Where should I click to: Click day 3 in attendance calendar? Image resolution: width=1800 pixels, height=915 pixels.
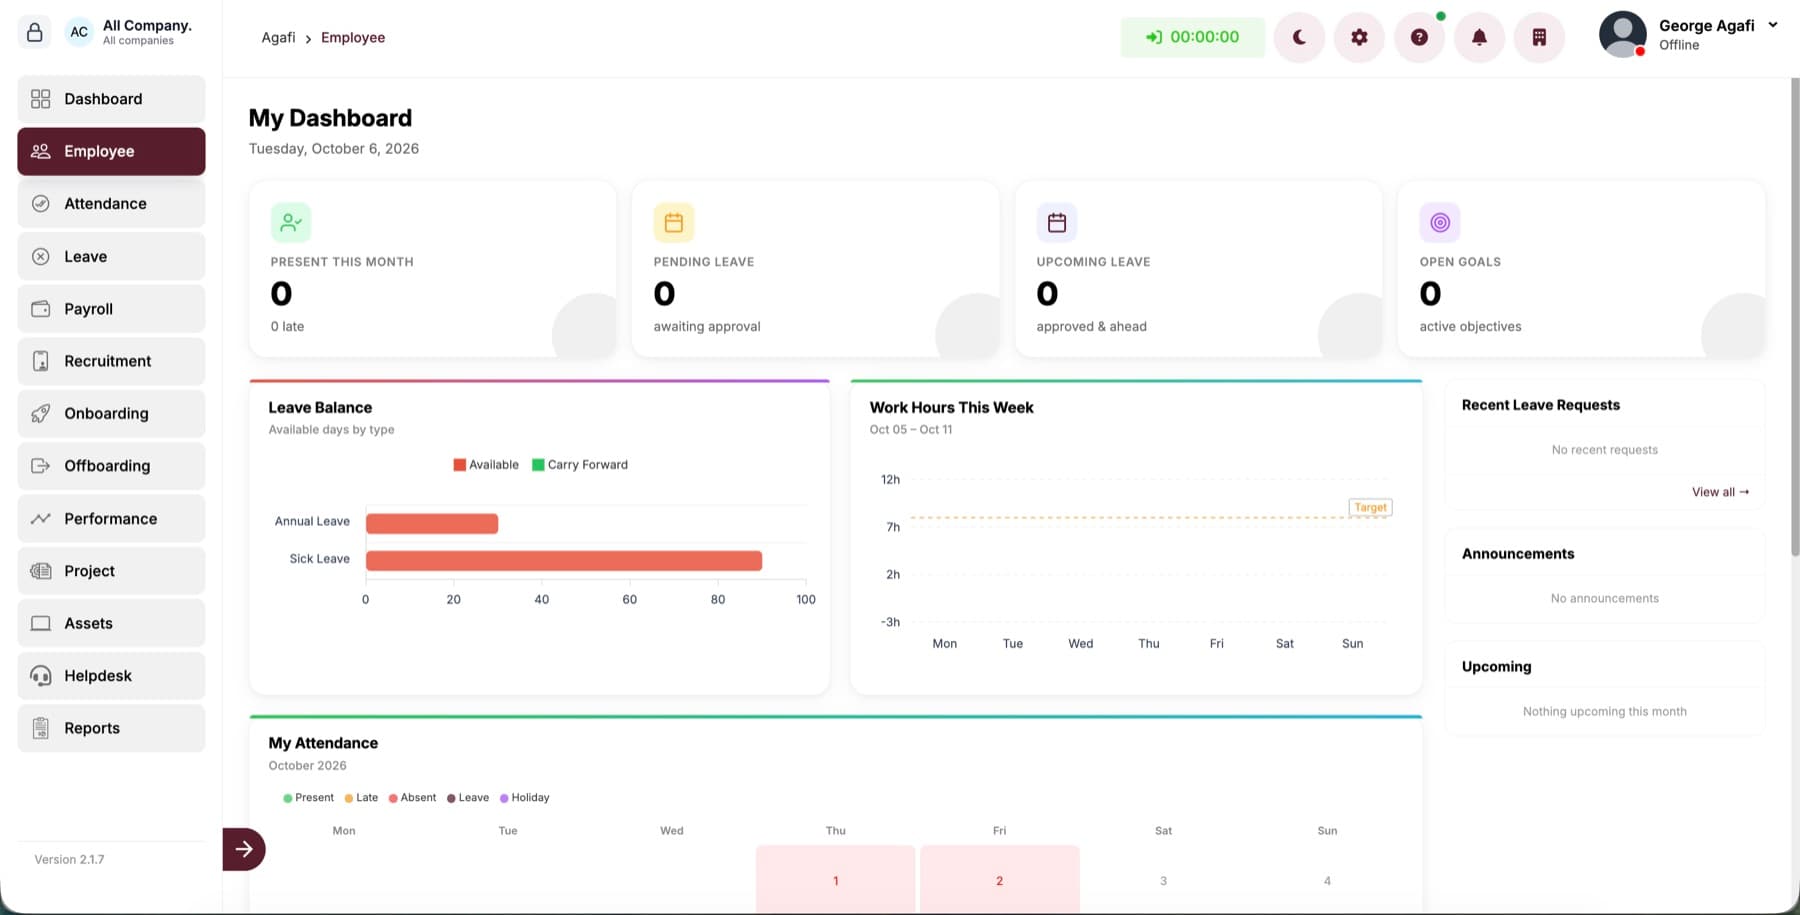point(1163,880)
